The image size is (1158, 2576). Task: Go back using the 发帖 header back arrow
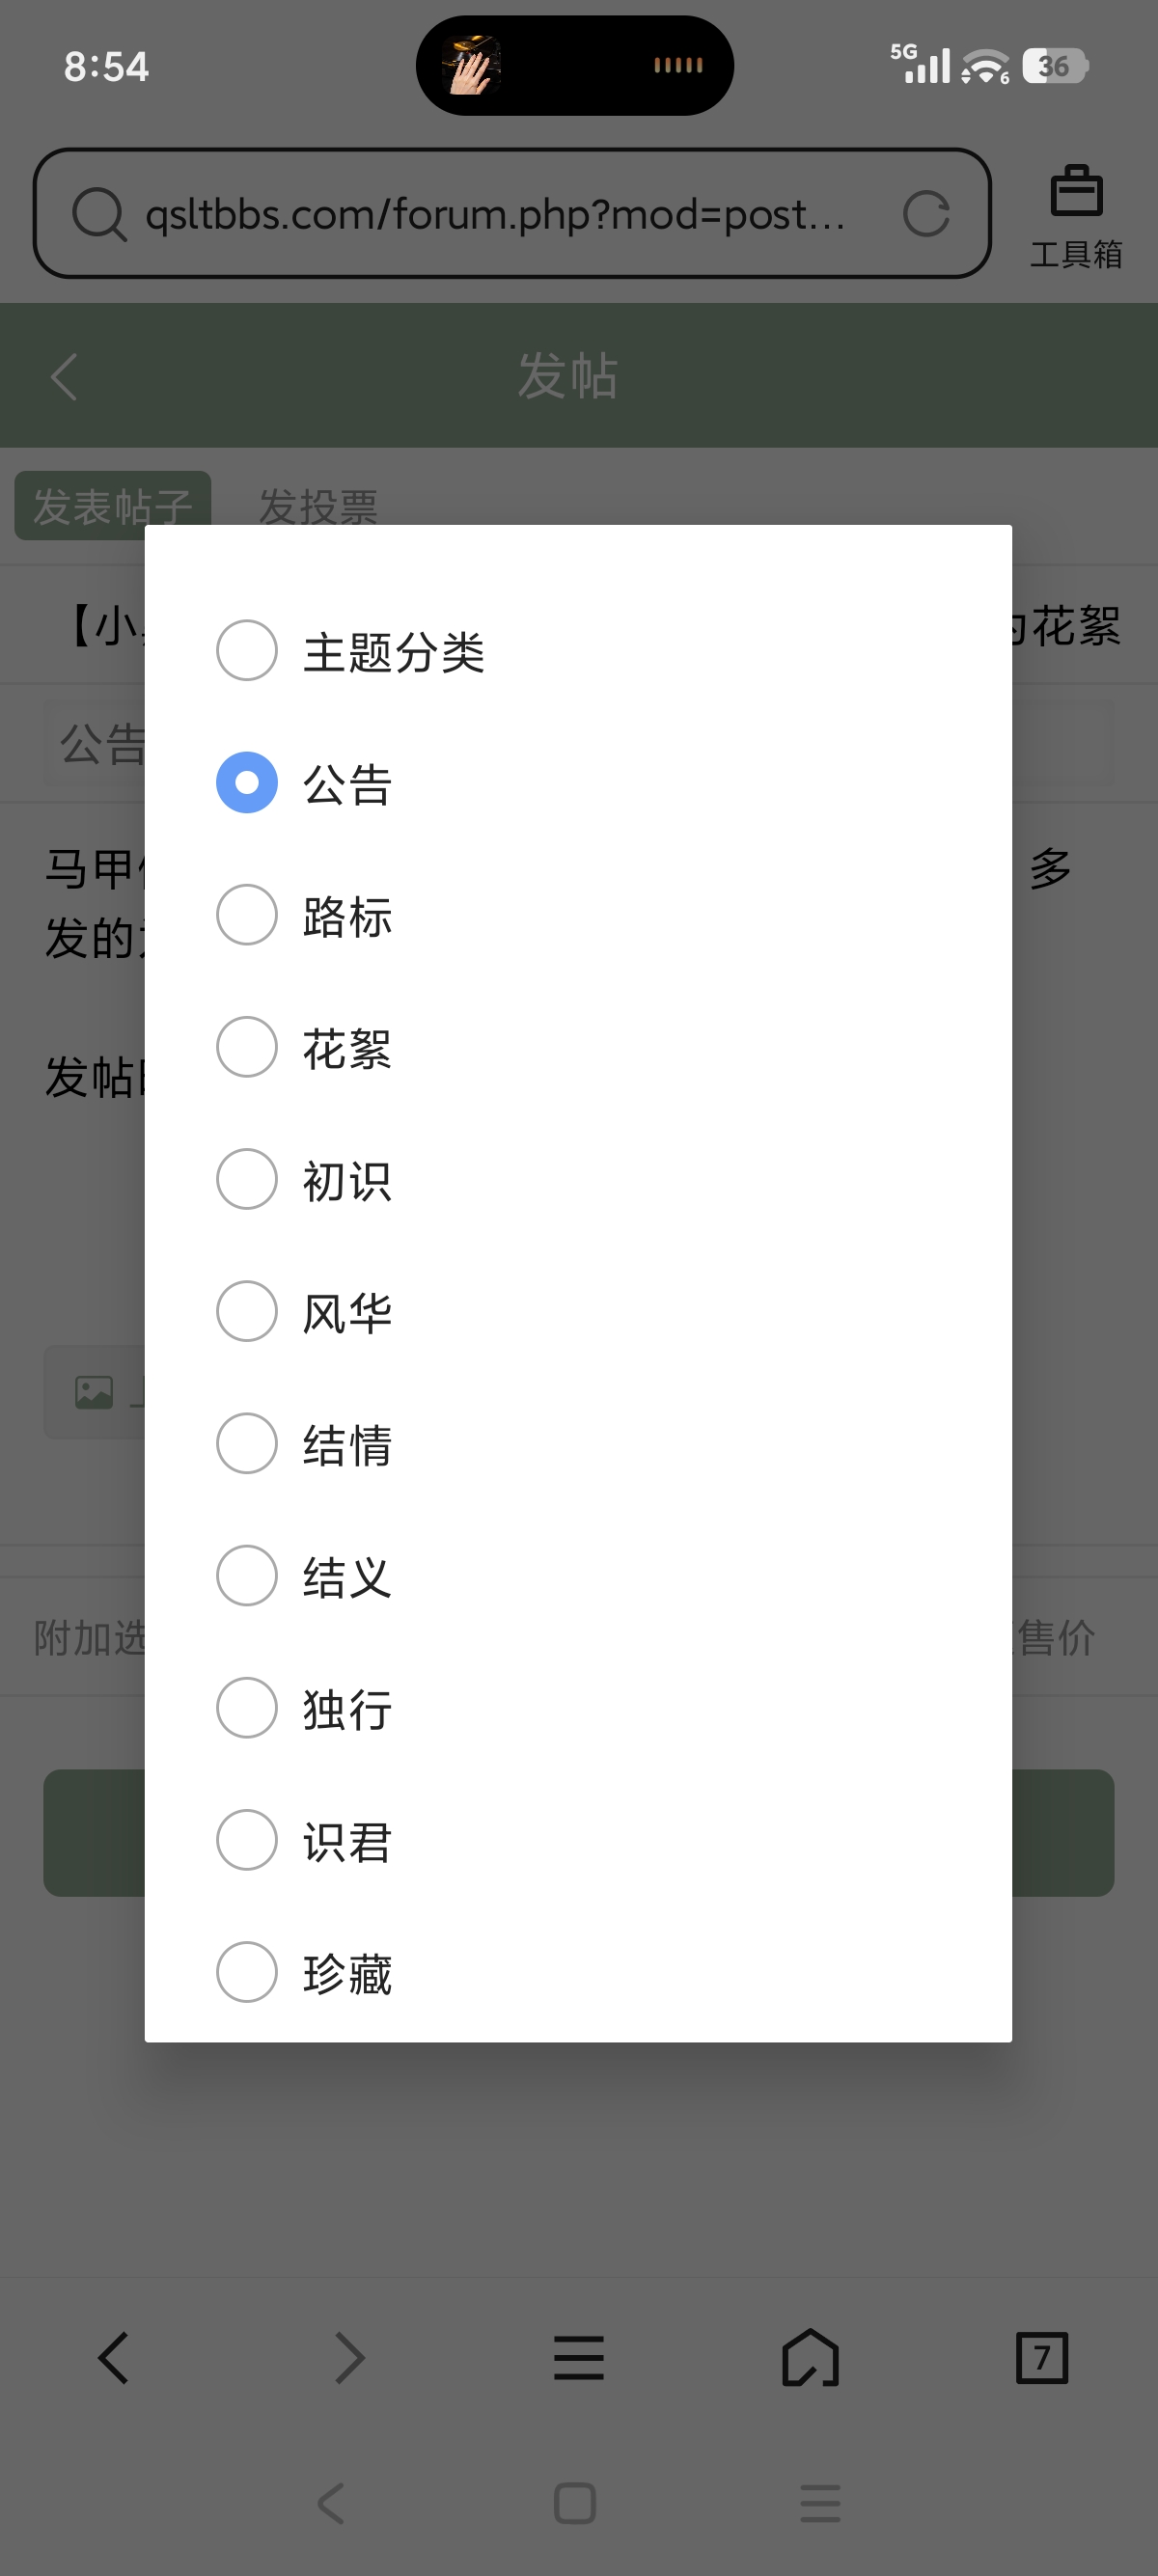(64, 375)
